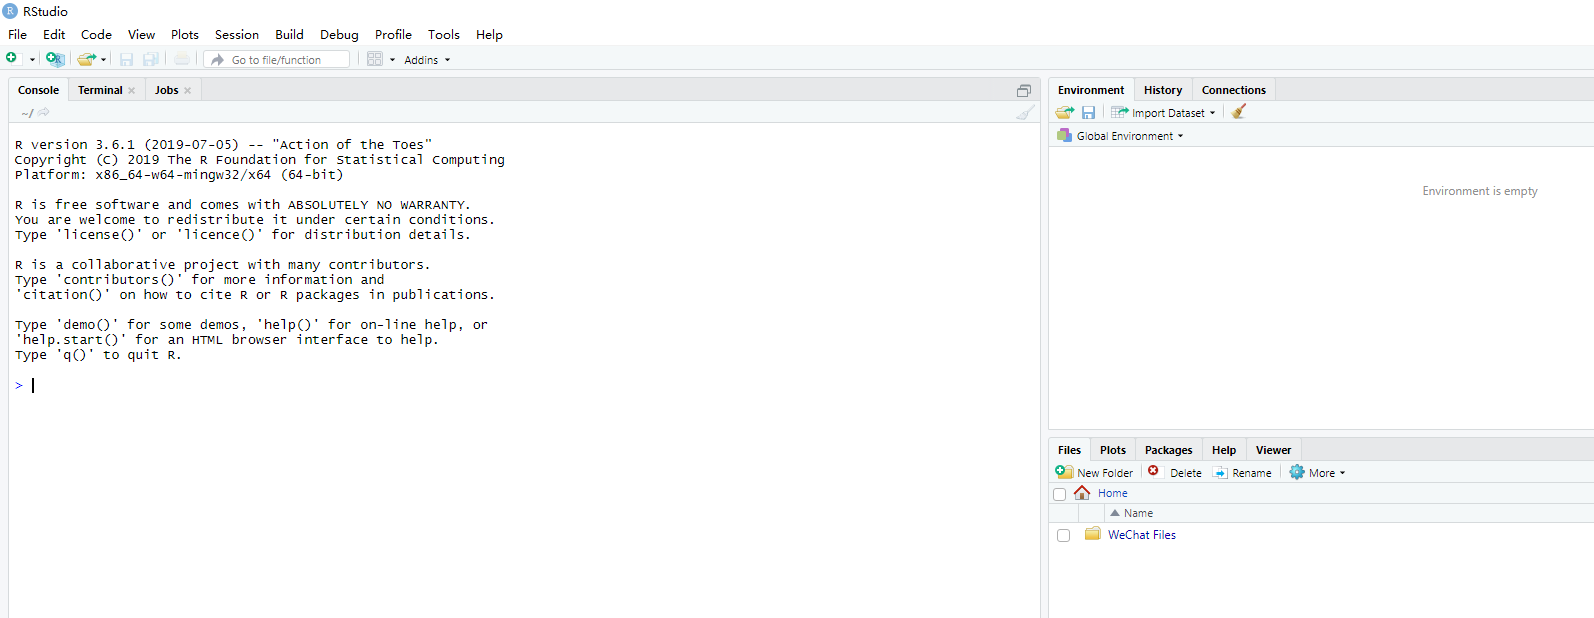This screenshot has height=618, width=1594.
Task: Maximize the Console pane
Action: click(1024, 90)
